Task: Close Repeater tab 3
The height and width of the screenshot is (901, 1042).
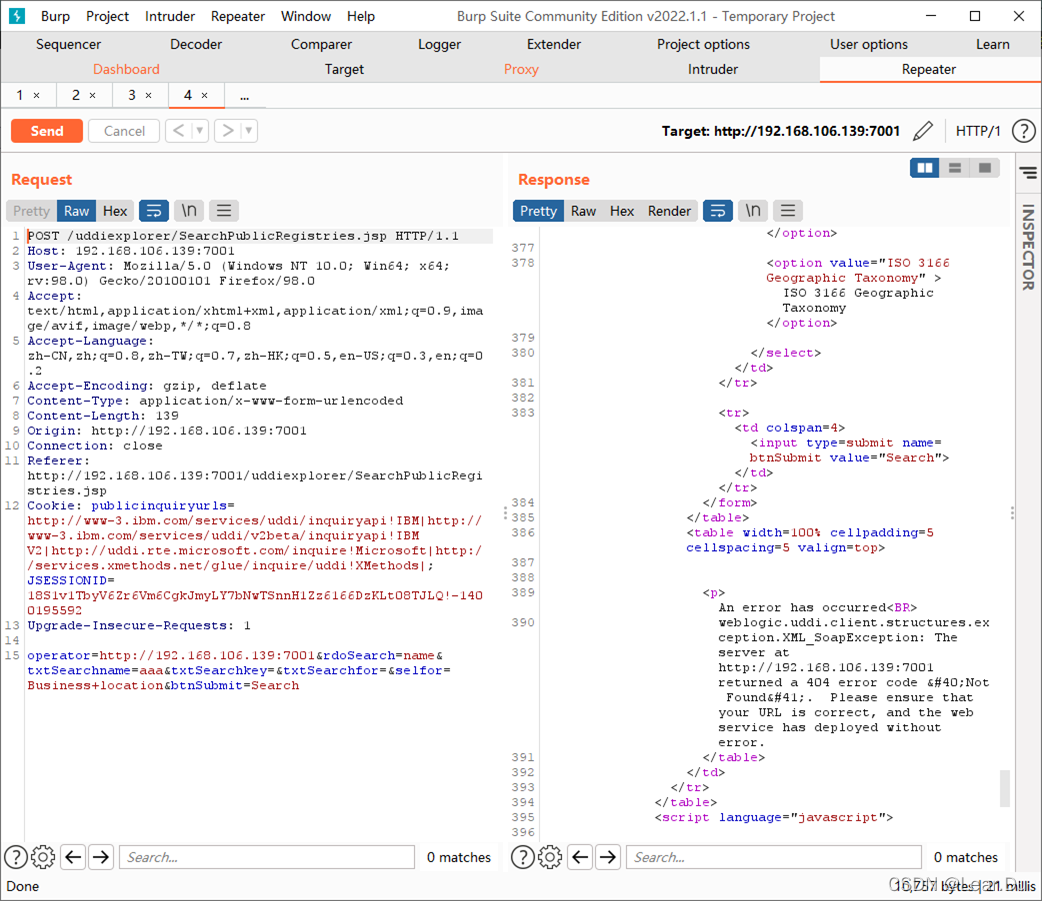Action: tap(148, 96)
